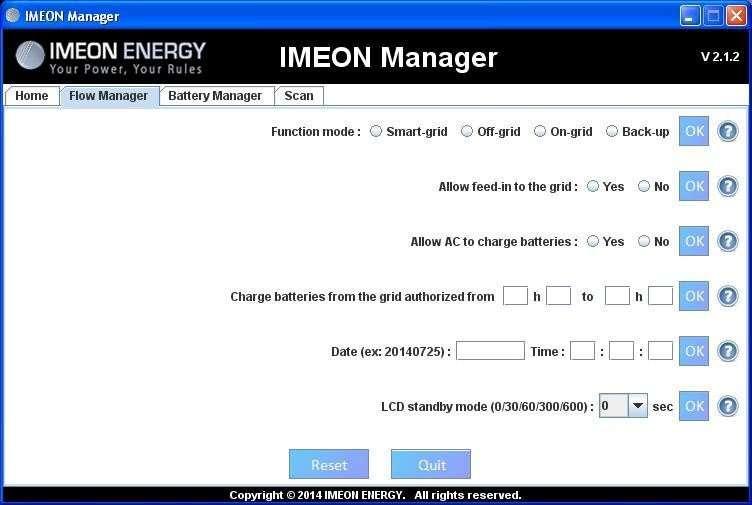Open help for grid charge authorized hours
The width and height of the screenshot is (752, 505).
coord(728,296)
